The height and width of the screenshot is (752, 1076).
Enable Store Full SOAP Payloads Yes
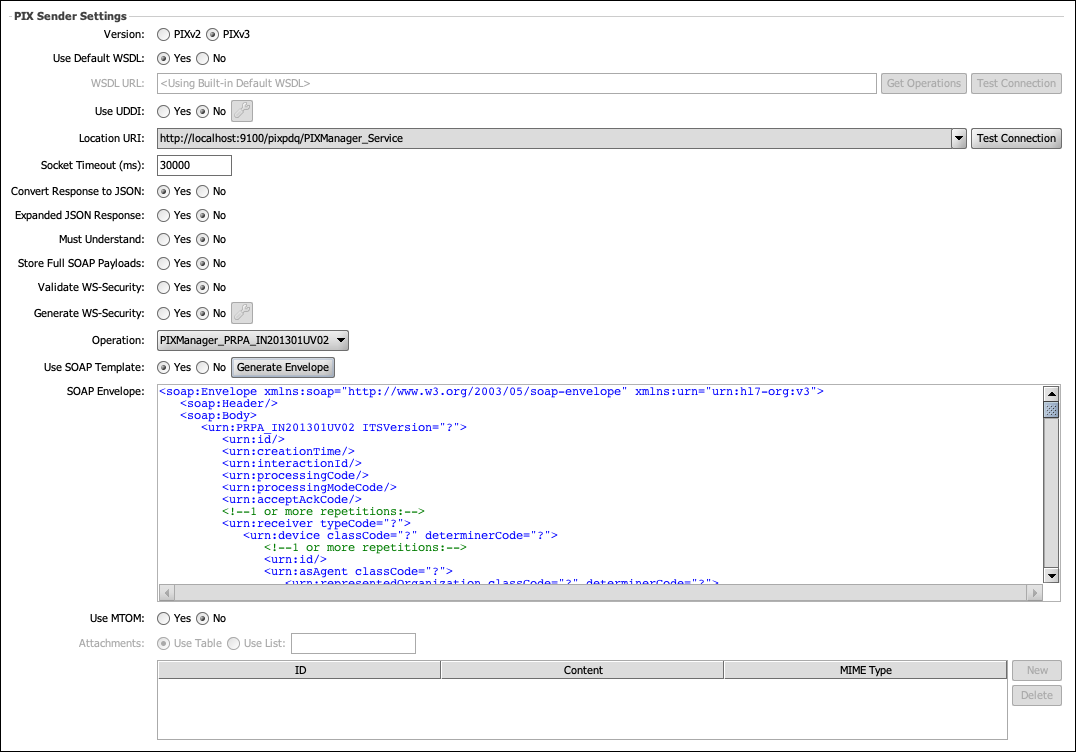163,263
